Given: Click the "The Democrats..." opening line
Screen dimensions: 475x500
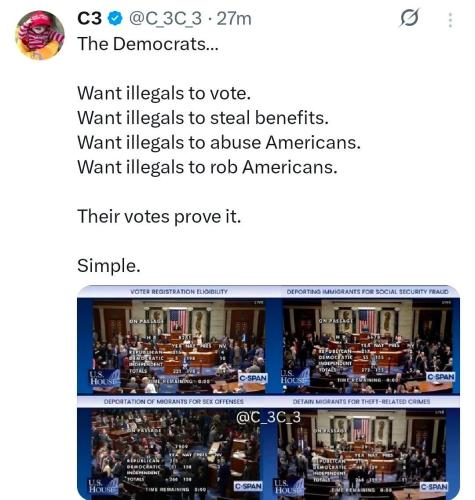Looking at the screenshot, I should click(x=148, y=44).
